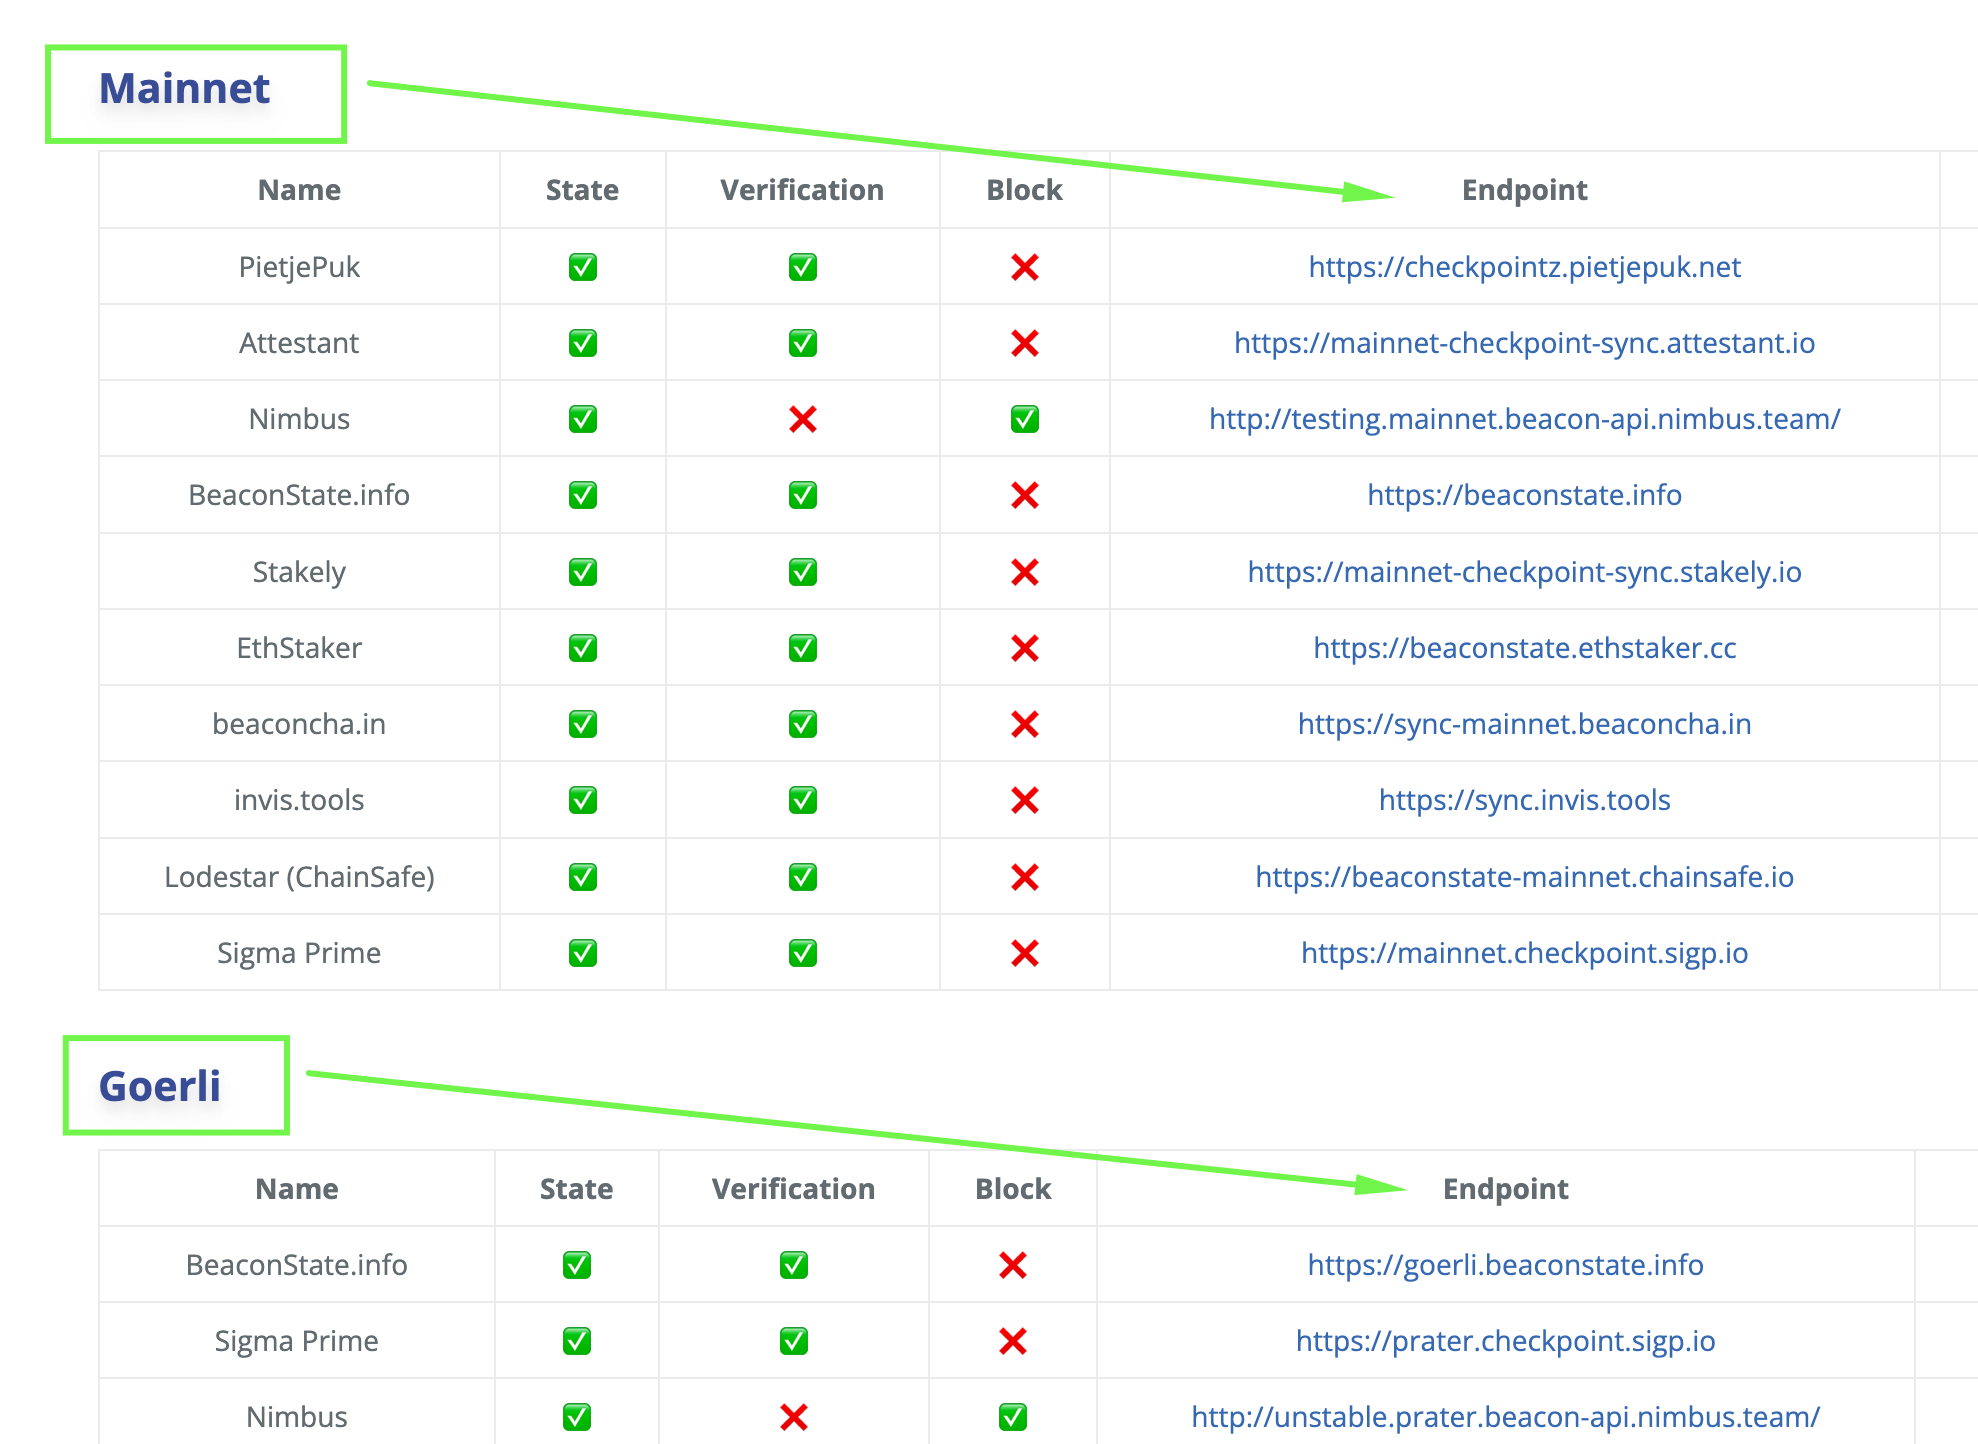Click the Mainnet Sigma Prime Block cross

(1025, 953)
